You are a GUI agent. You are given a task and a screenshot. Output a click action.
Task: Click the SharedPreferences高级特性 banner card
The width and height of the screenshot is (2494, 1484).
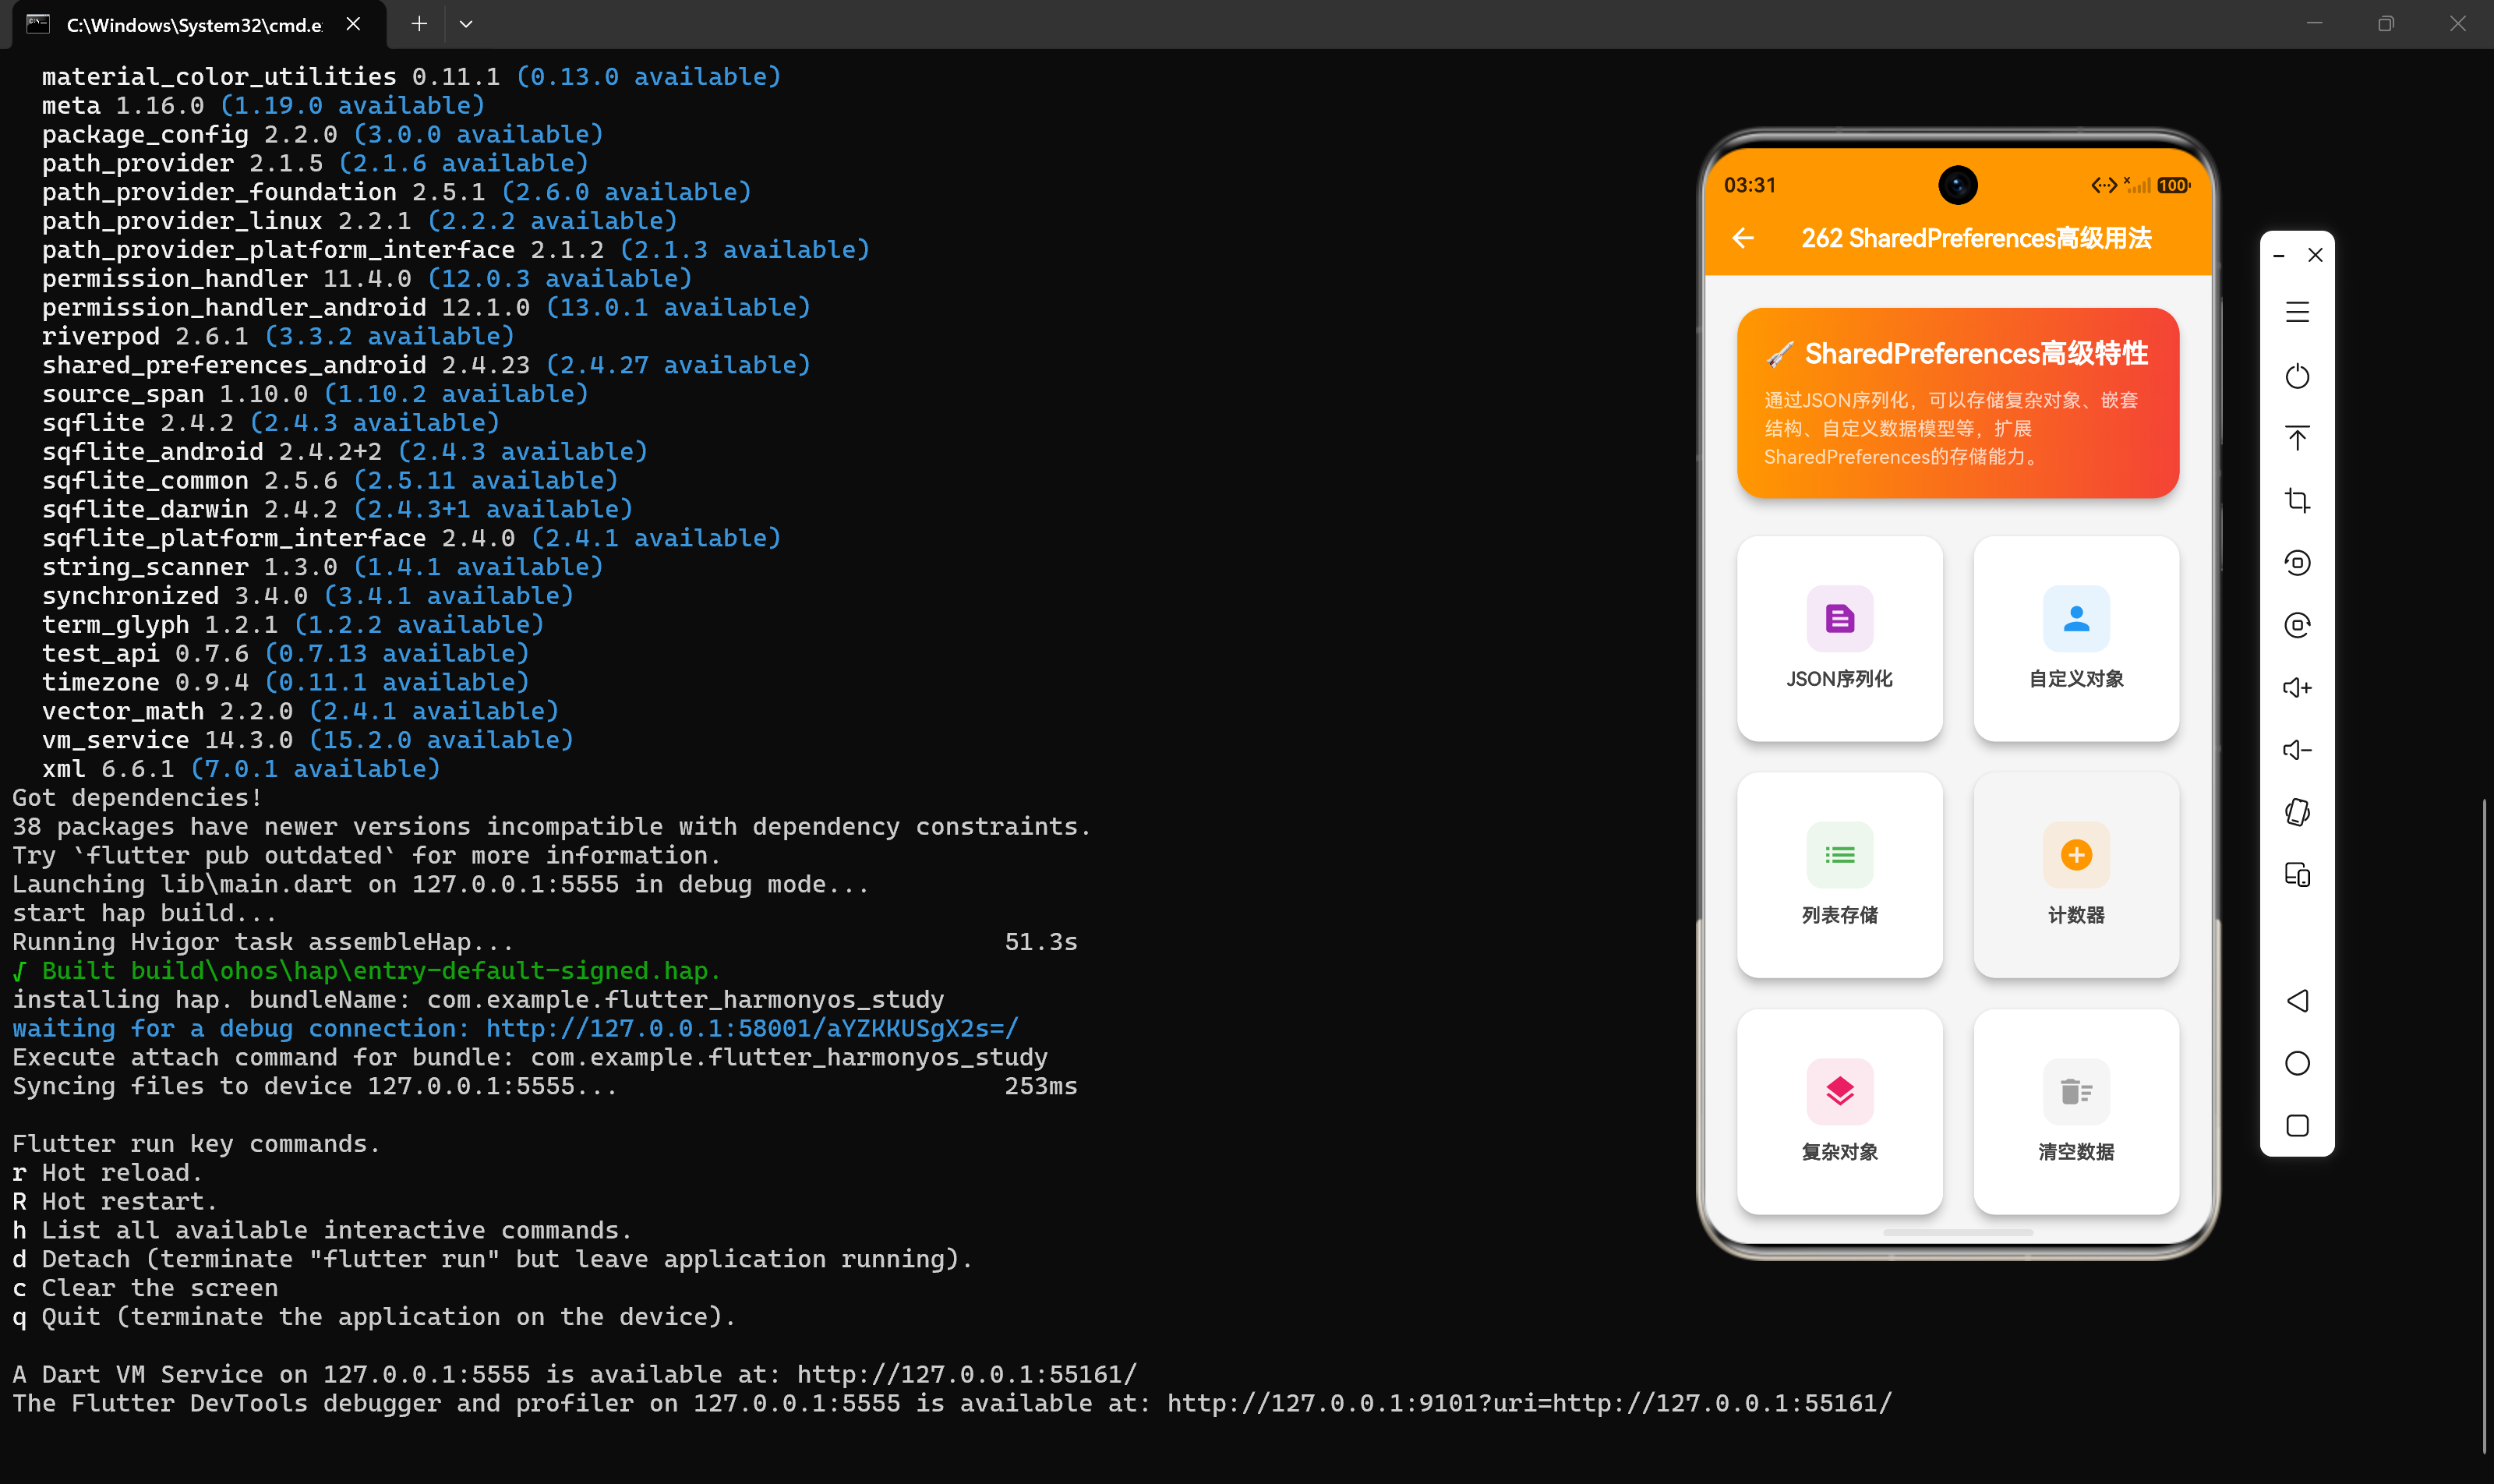coord(1958,403)
